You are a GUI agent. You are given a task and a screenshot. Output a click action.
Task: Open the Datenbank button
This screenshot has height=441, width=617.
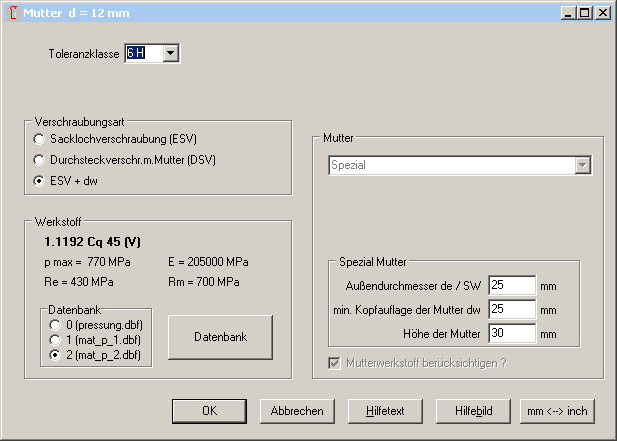point(219,337)
